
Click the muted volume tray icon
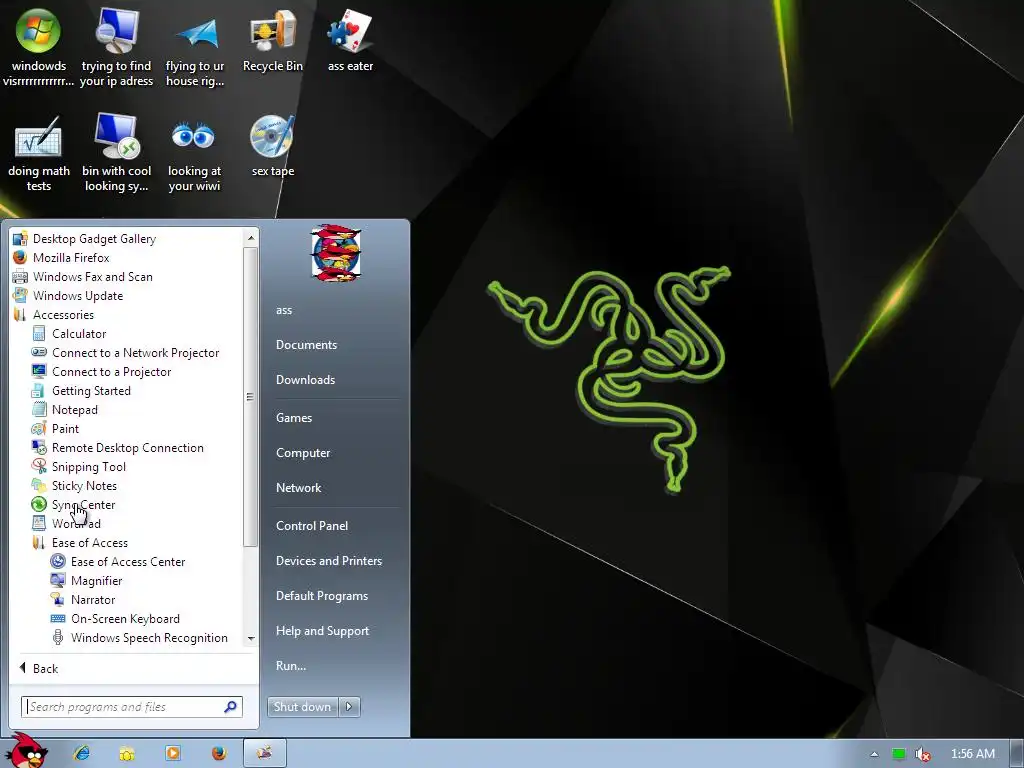[922, 754]
